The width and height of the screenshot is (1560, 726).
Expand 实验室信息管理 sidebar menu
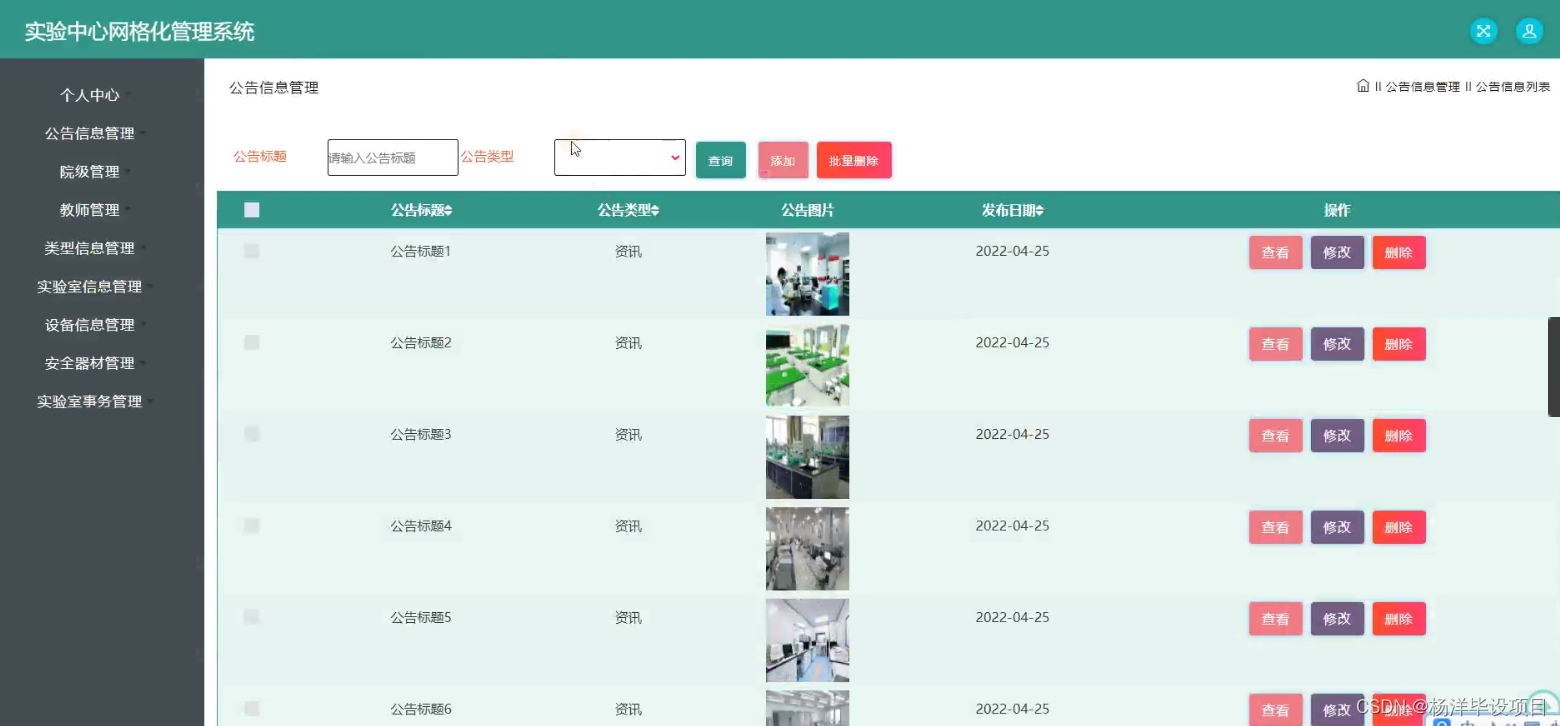coord(95,286)
